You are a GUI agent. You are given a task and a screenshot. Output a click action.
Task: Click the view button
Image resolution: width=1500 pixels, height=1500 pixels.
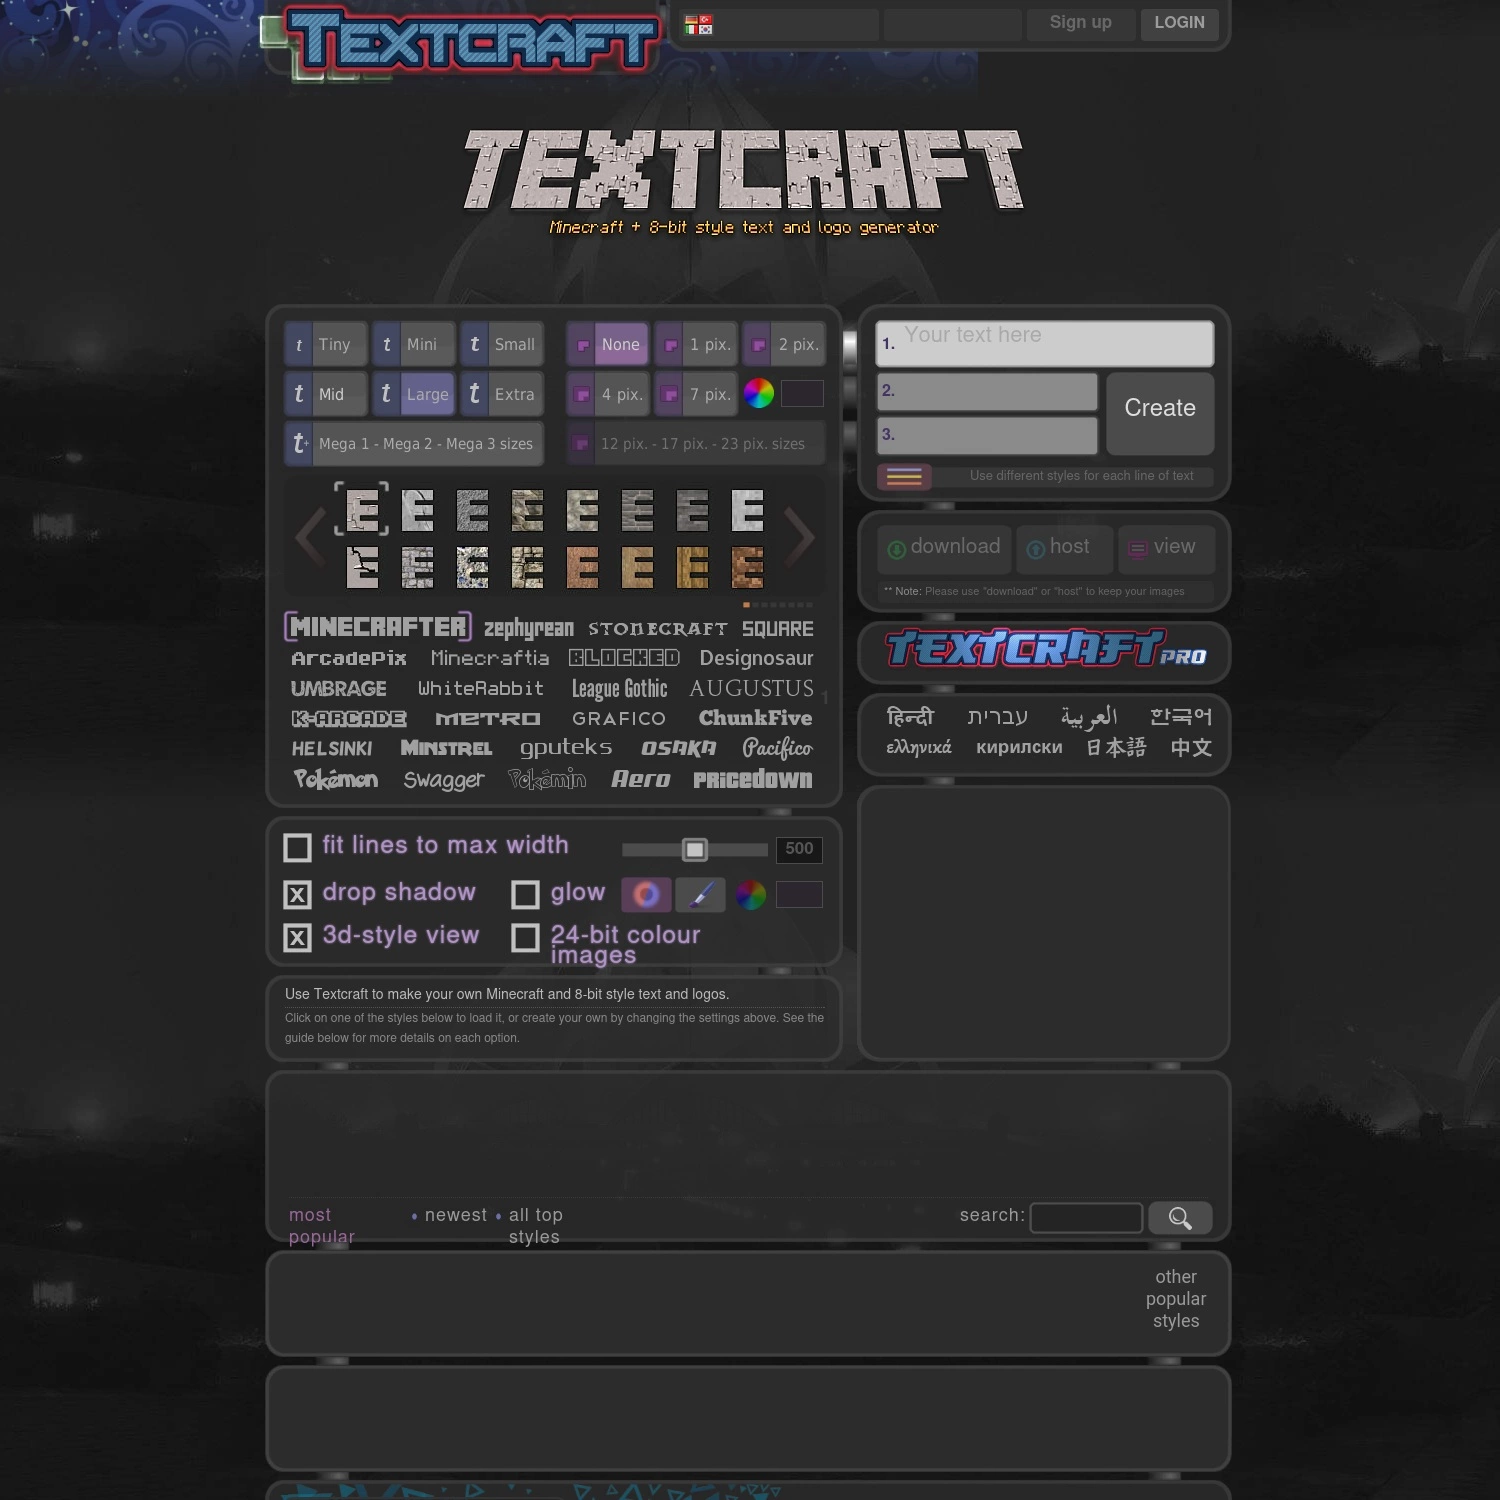(x=1166, y=548)
